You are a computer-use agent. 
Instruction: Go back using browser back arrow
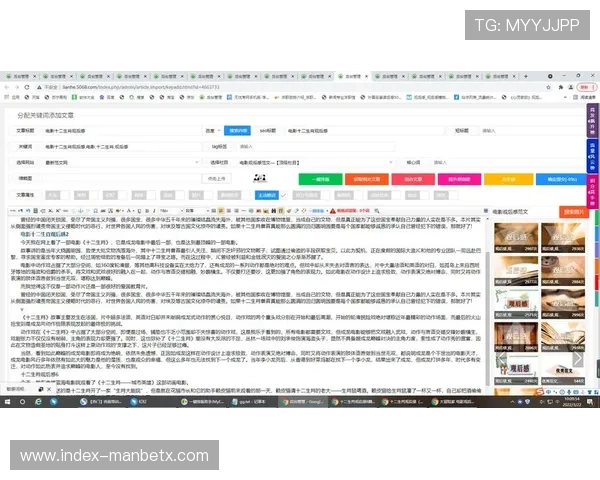(7, 87)
